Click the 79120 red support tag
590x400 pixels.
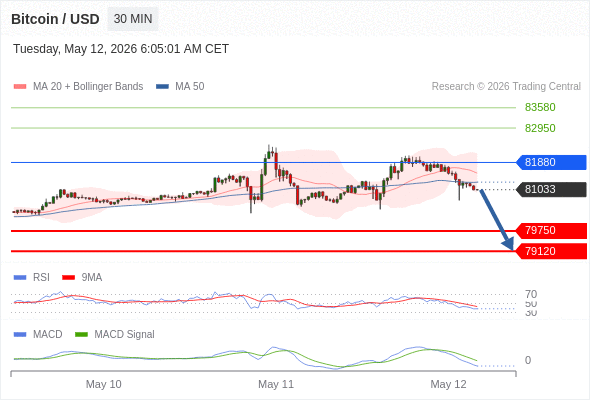click(x=550, y=251)
